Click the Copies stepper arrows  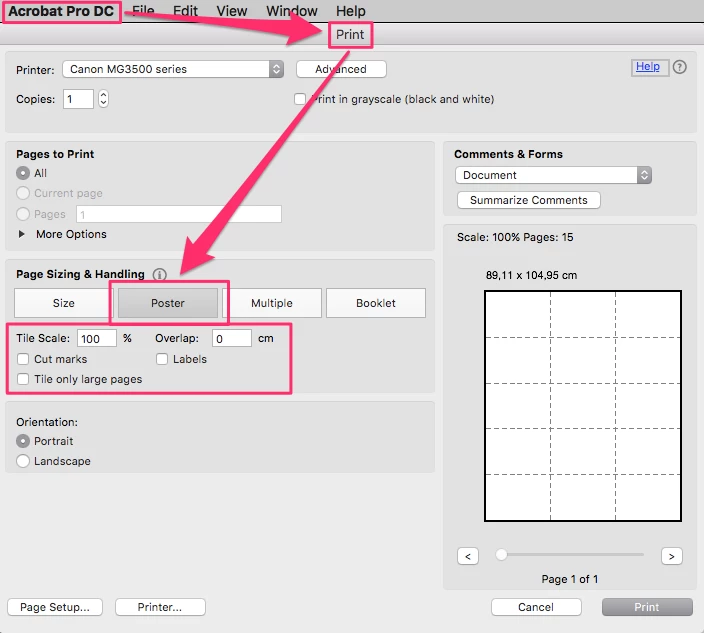103,99
